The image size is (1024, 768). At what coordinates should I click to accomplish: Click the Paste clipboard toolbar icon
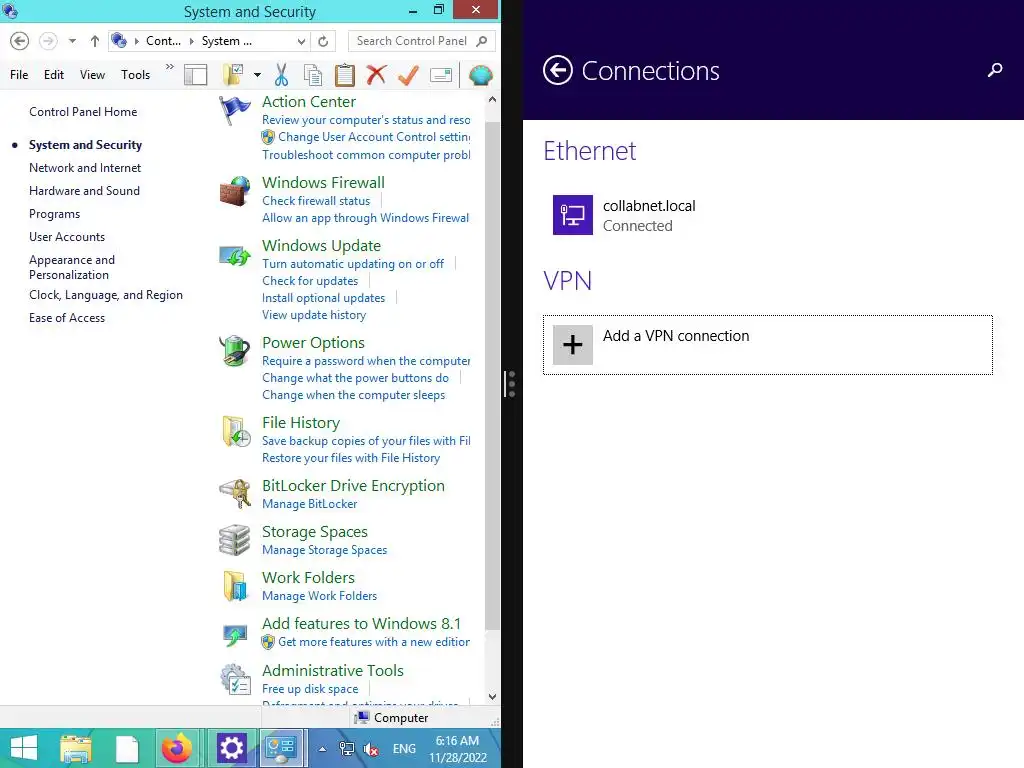click(x=345, y=75)
